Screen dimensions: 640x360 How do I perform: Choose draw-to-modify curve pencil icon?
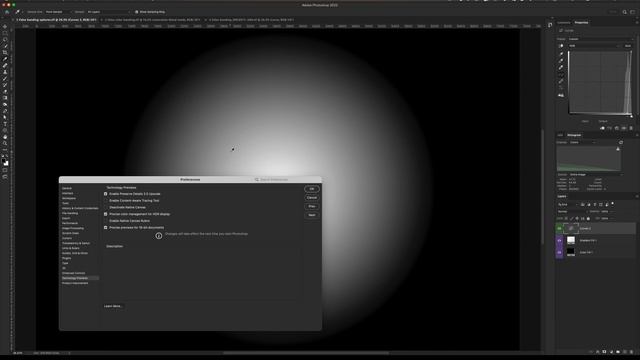(561, 81)
